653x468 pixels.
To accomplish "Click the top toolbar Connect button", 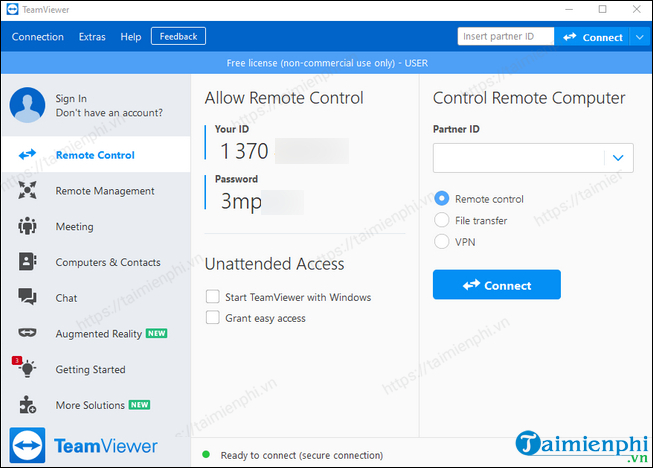I will pos(592,37).
